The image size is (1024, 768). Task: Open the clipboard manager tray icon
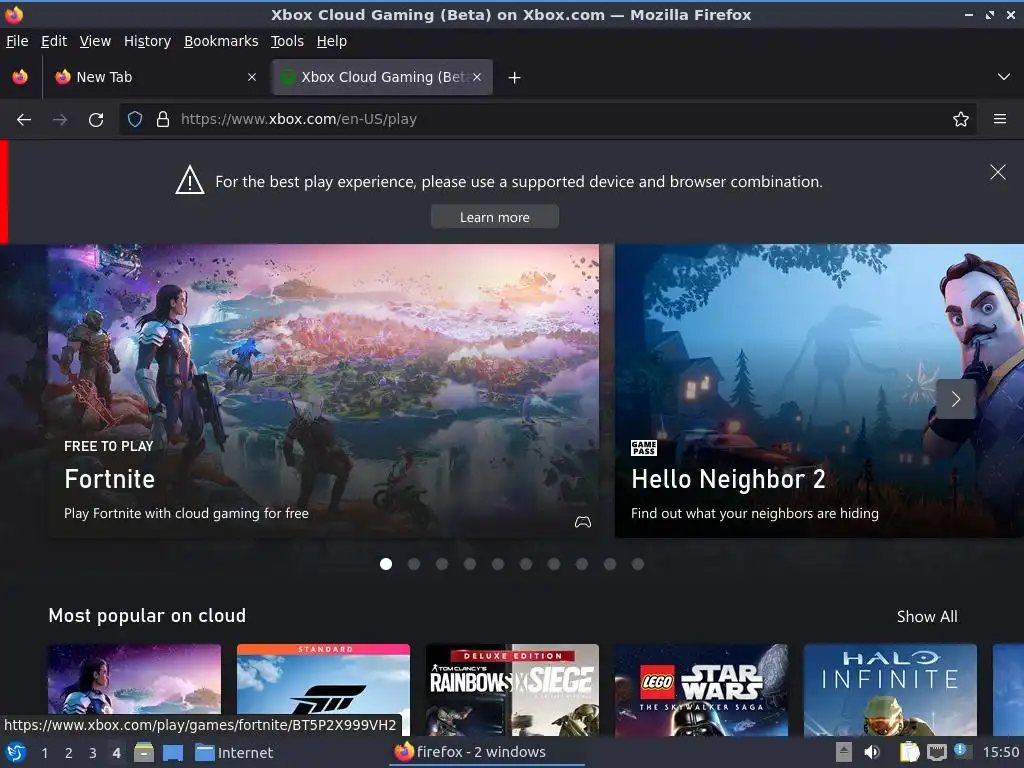point(908,753)
